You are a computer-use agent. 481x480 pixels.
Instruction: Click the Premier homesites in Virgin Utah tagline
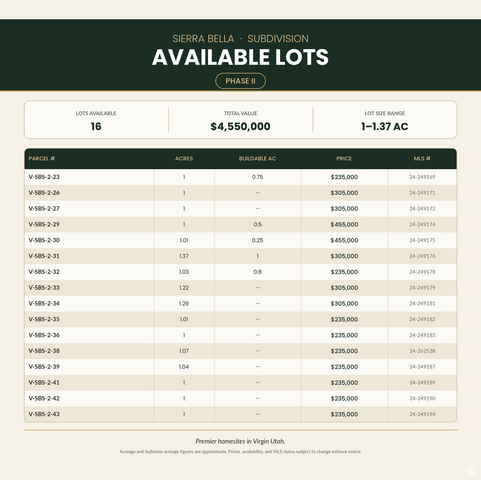coord(240,441)
